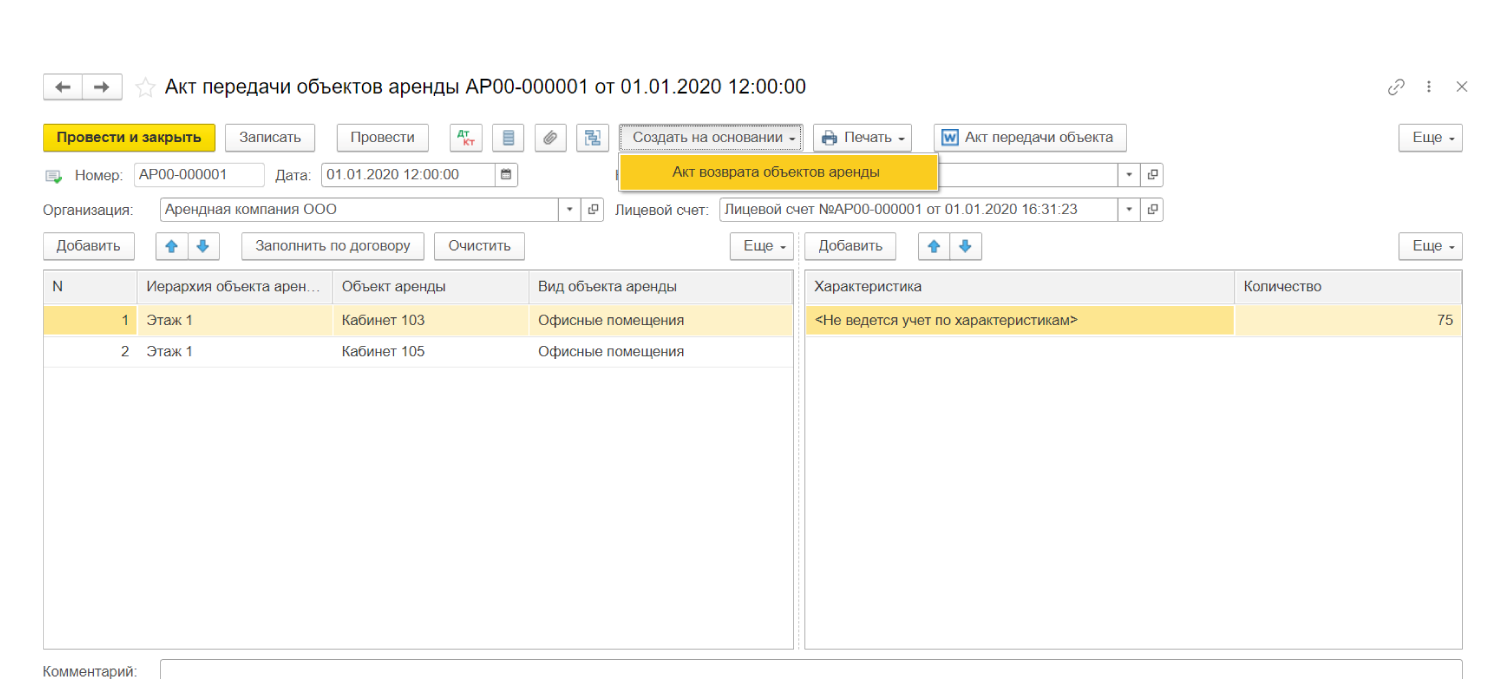Add document to favorites with star
This screenshot has height=679, width=1501.
pyautogui.click(x=146, y=88)
